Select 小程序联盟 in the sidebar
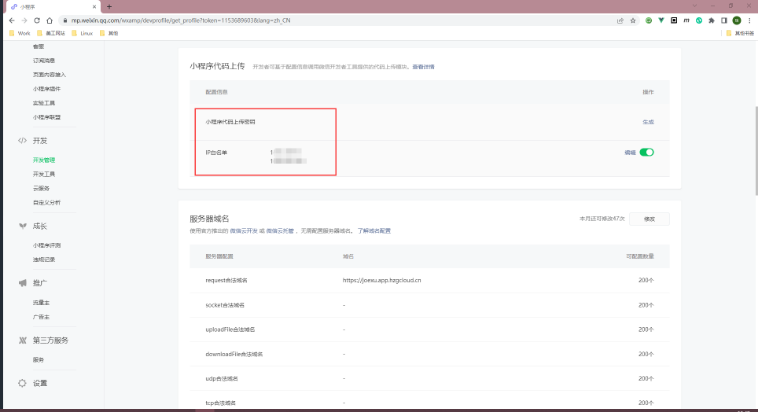This screenshot has height=413, width=758. 47,118
